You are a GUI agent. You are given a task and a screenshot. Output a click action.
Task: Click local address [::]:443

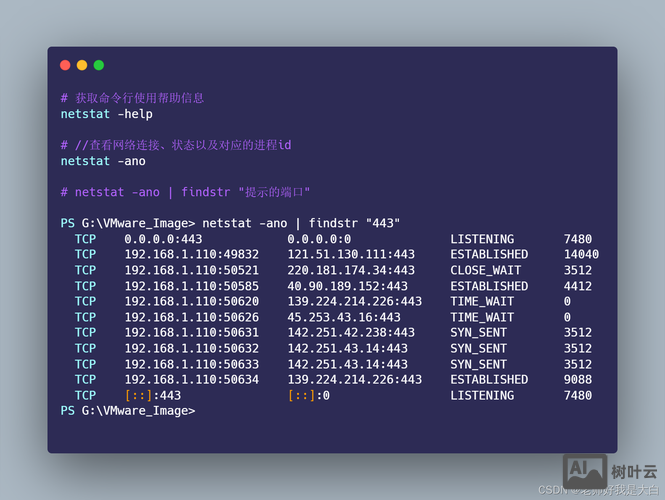pyautogui.click(x=153, y=396)
